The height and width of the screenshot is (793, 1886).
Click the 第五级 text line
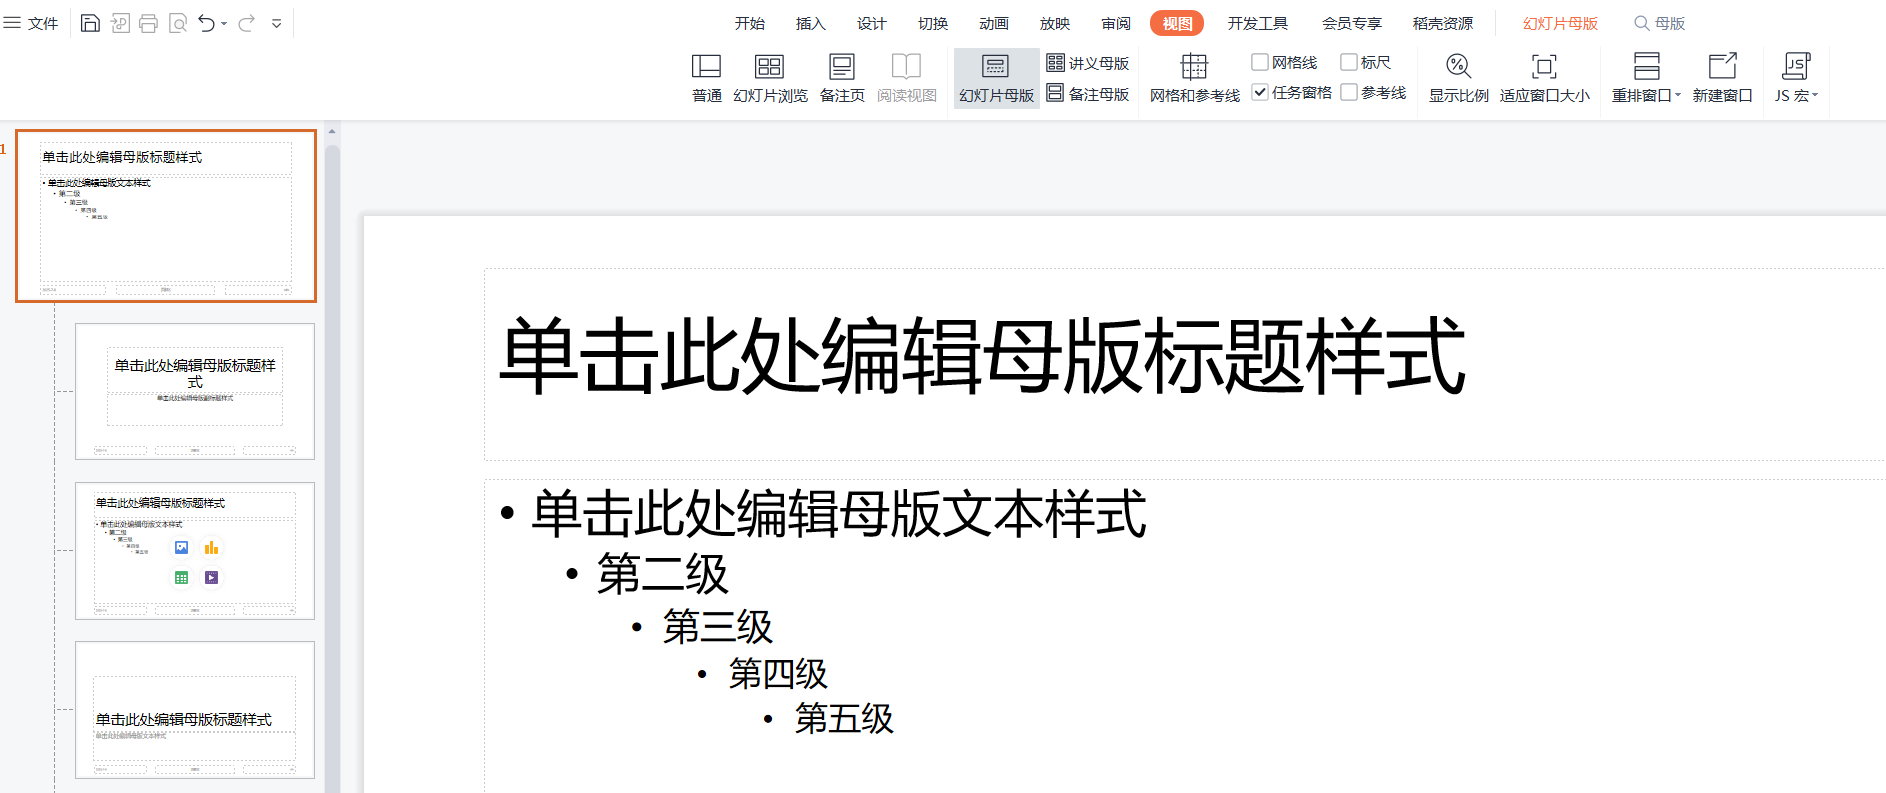coord(844,718)
